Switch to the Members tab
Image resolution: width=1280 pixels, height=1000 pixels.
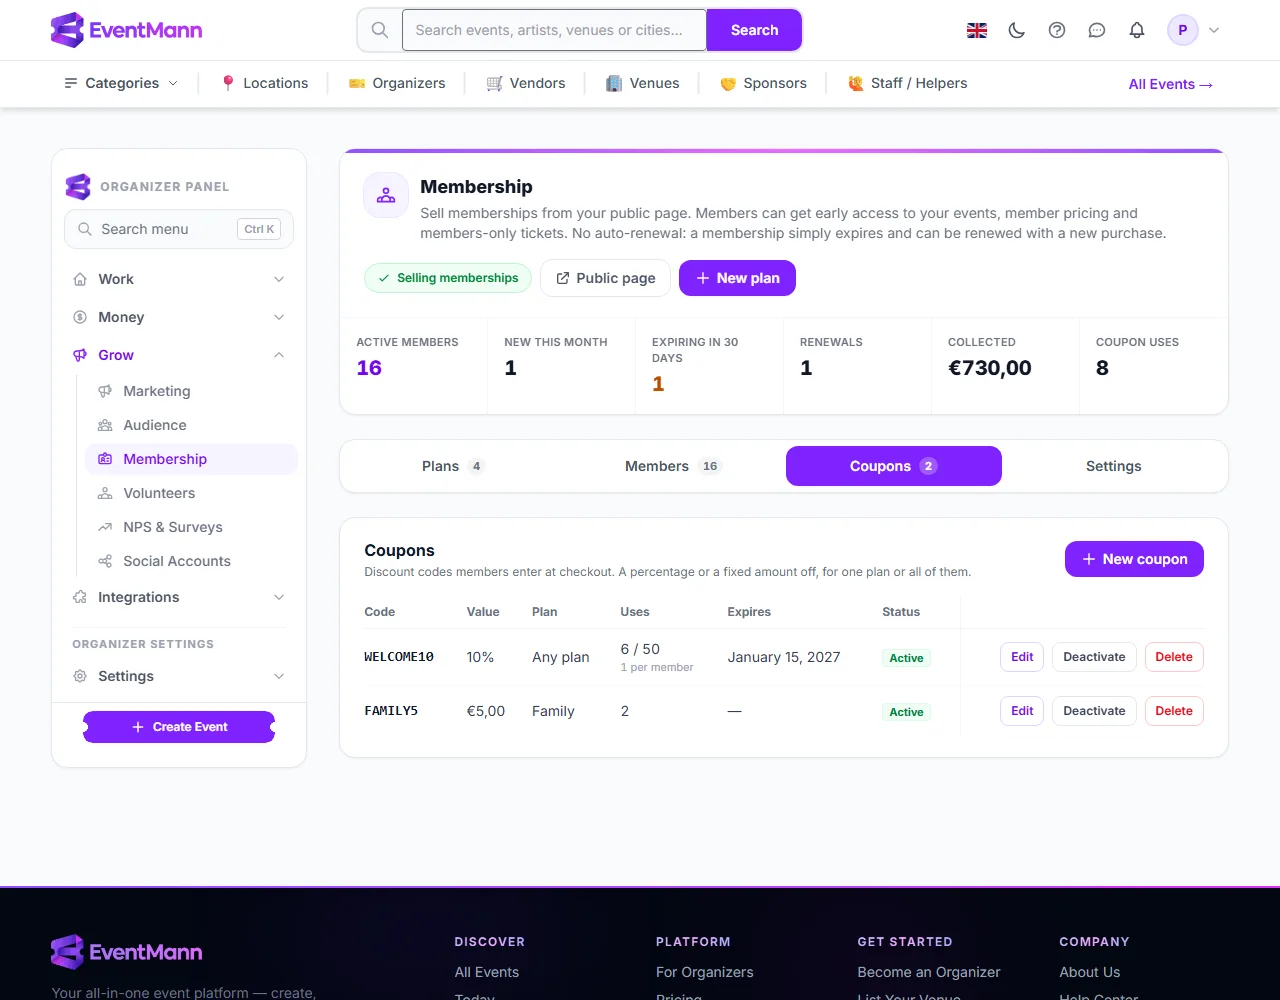click(x=673, y=466)
